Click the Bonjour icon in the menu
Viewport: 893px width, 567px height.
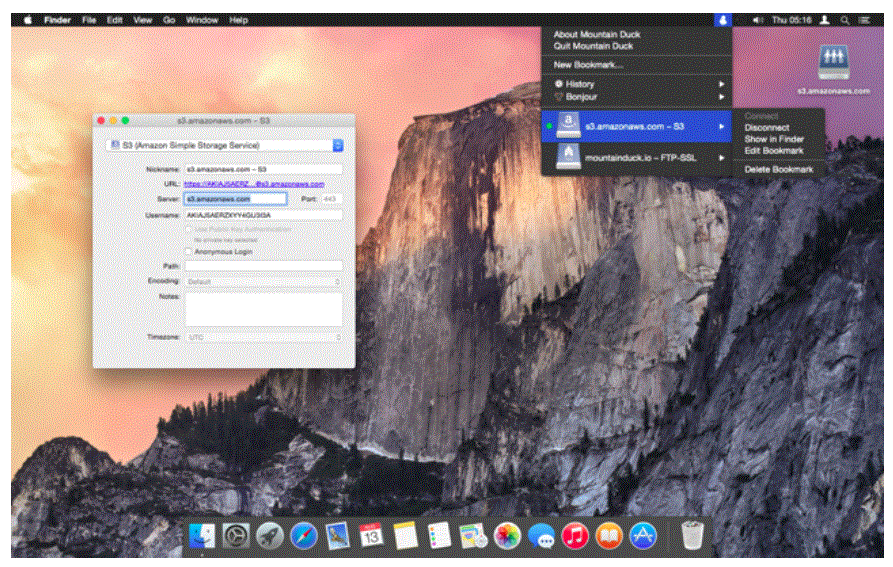pos(559,97)
